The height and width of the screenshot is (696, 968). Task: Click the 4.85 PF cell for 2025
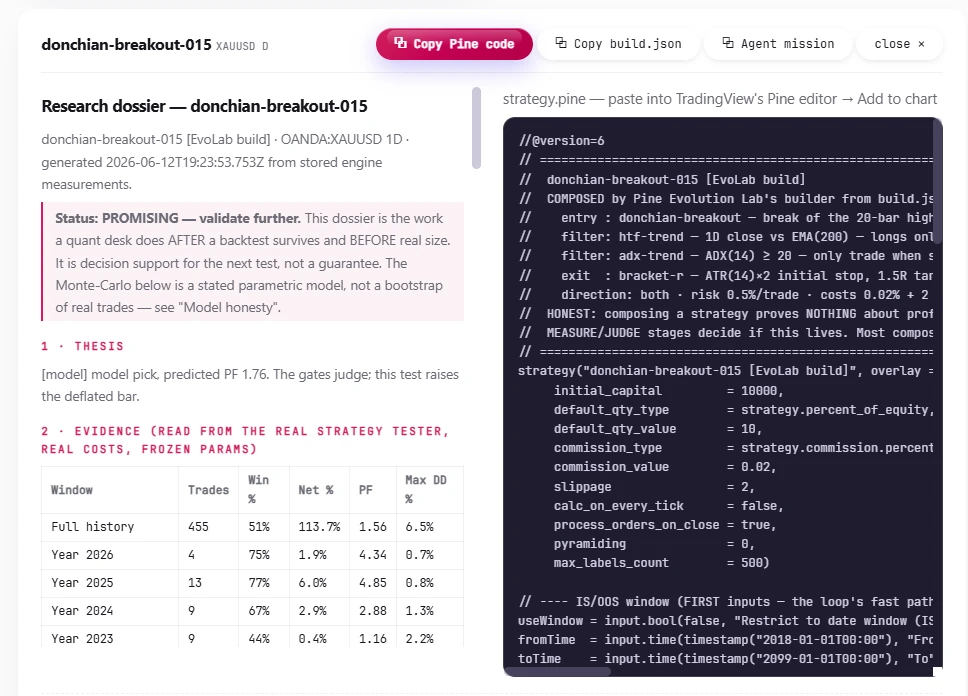point(373,582)
